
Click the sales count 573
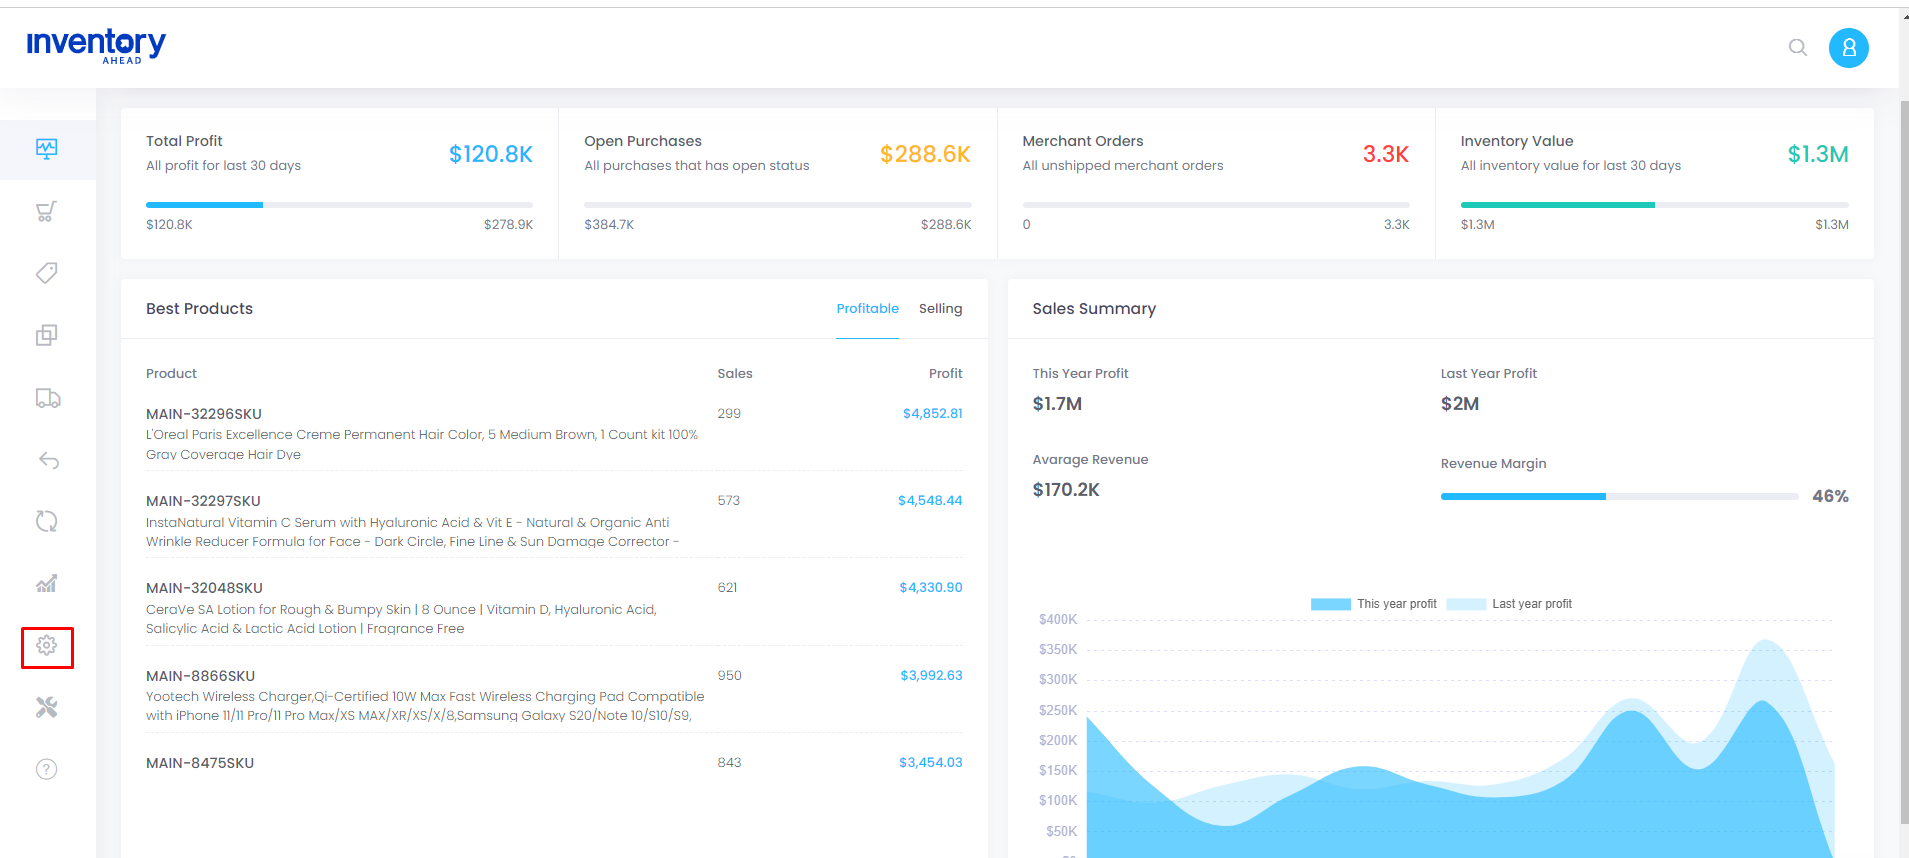click(x=729, y=501)
